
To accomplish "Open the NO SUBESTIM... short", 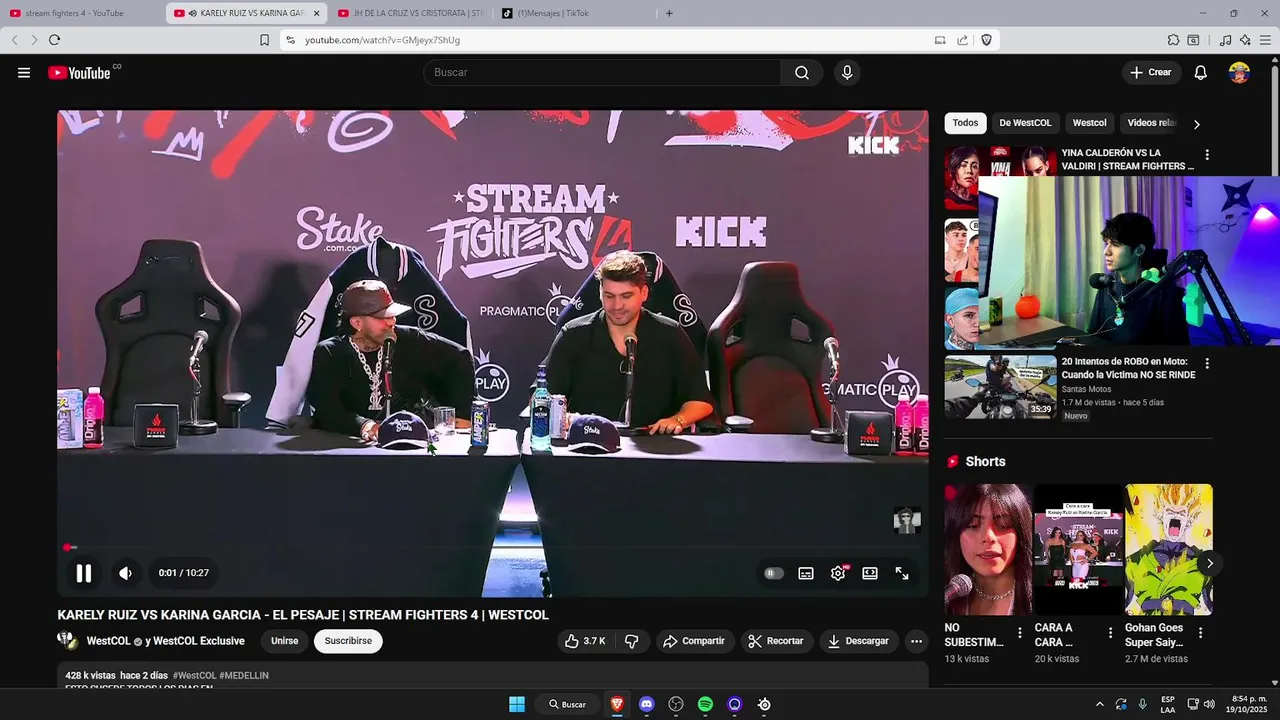I will (x=988, y=549).
